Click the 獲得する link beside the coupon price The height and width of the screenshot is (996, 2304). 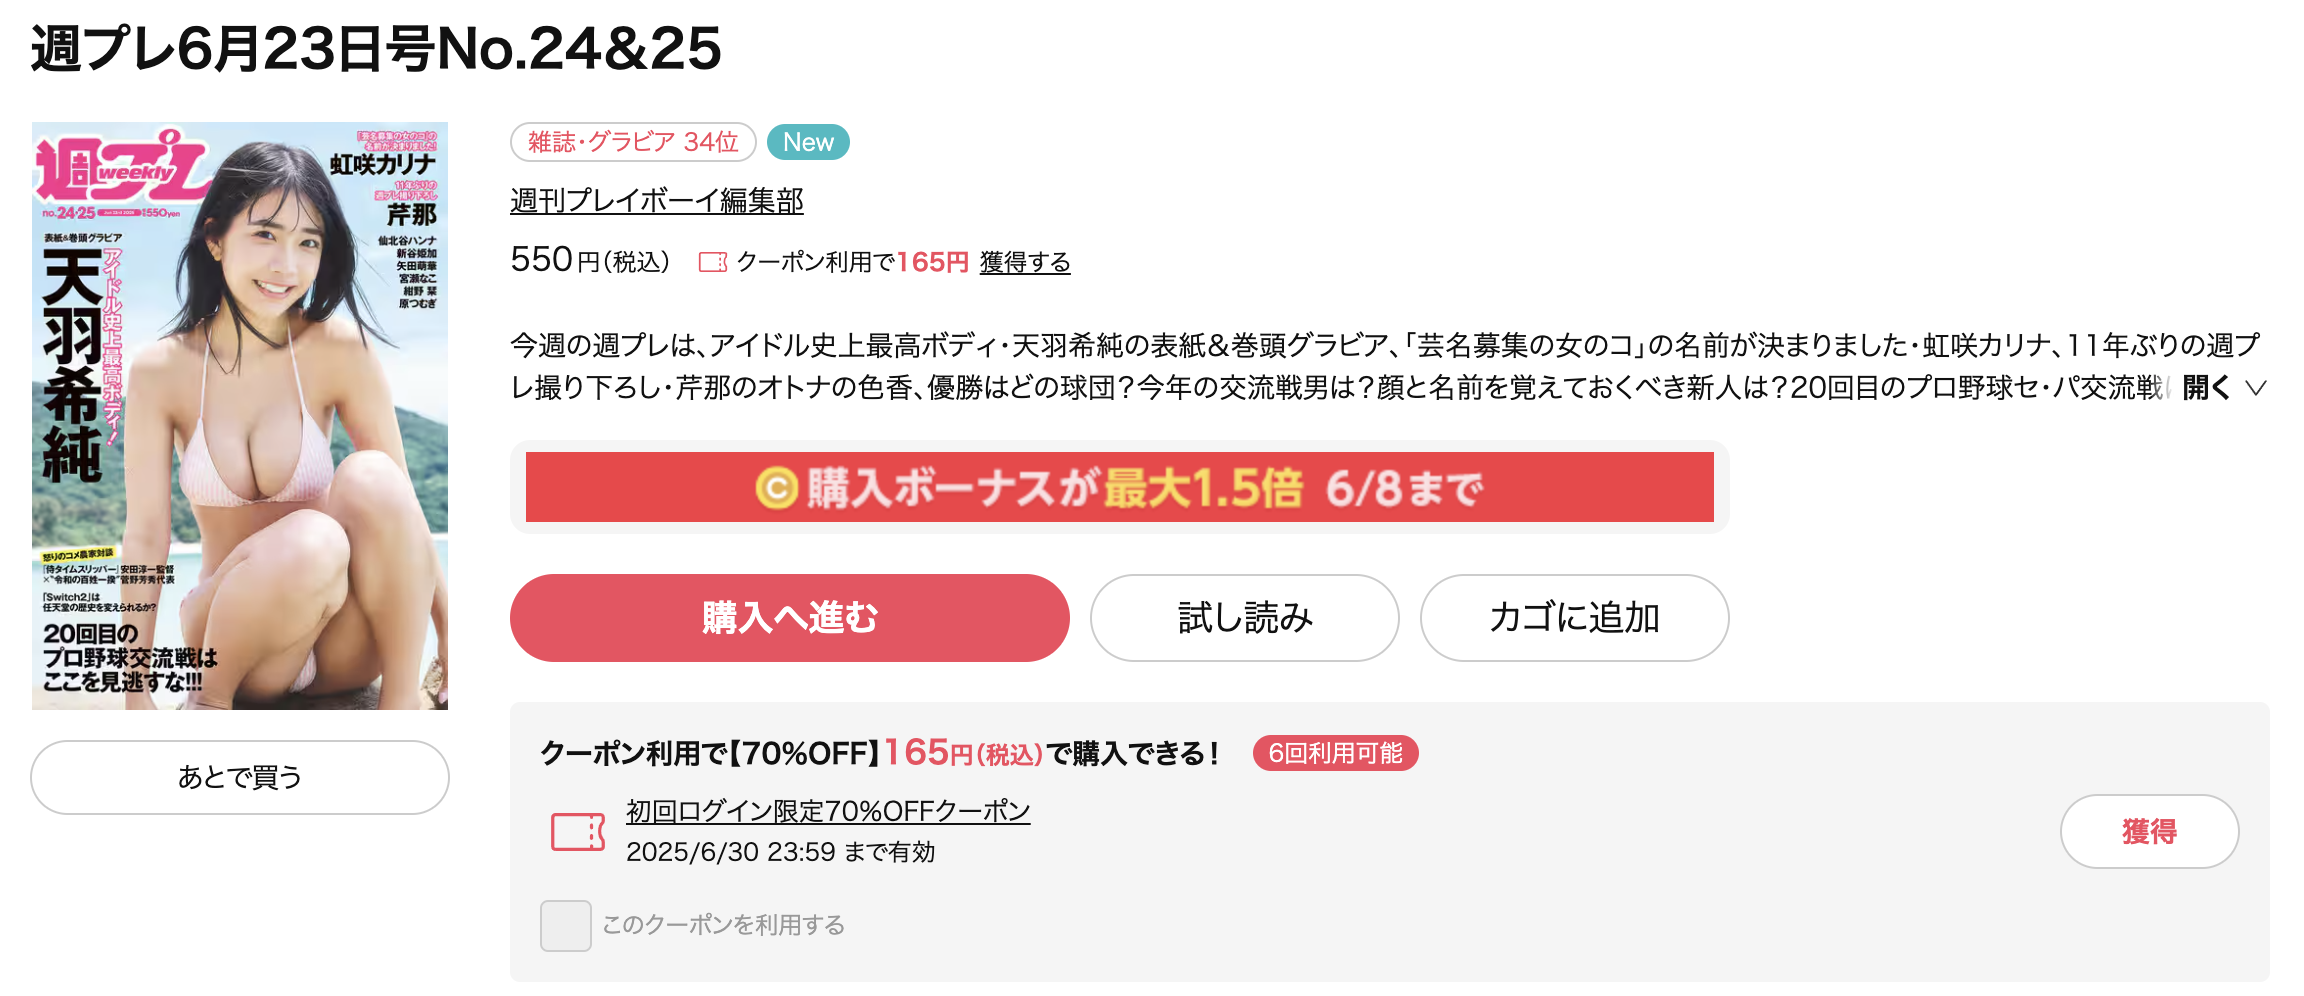[1025, 262]
